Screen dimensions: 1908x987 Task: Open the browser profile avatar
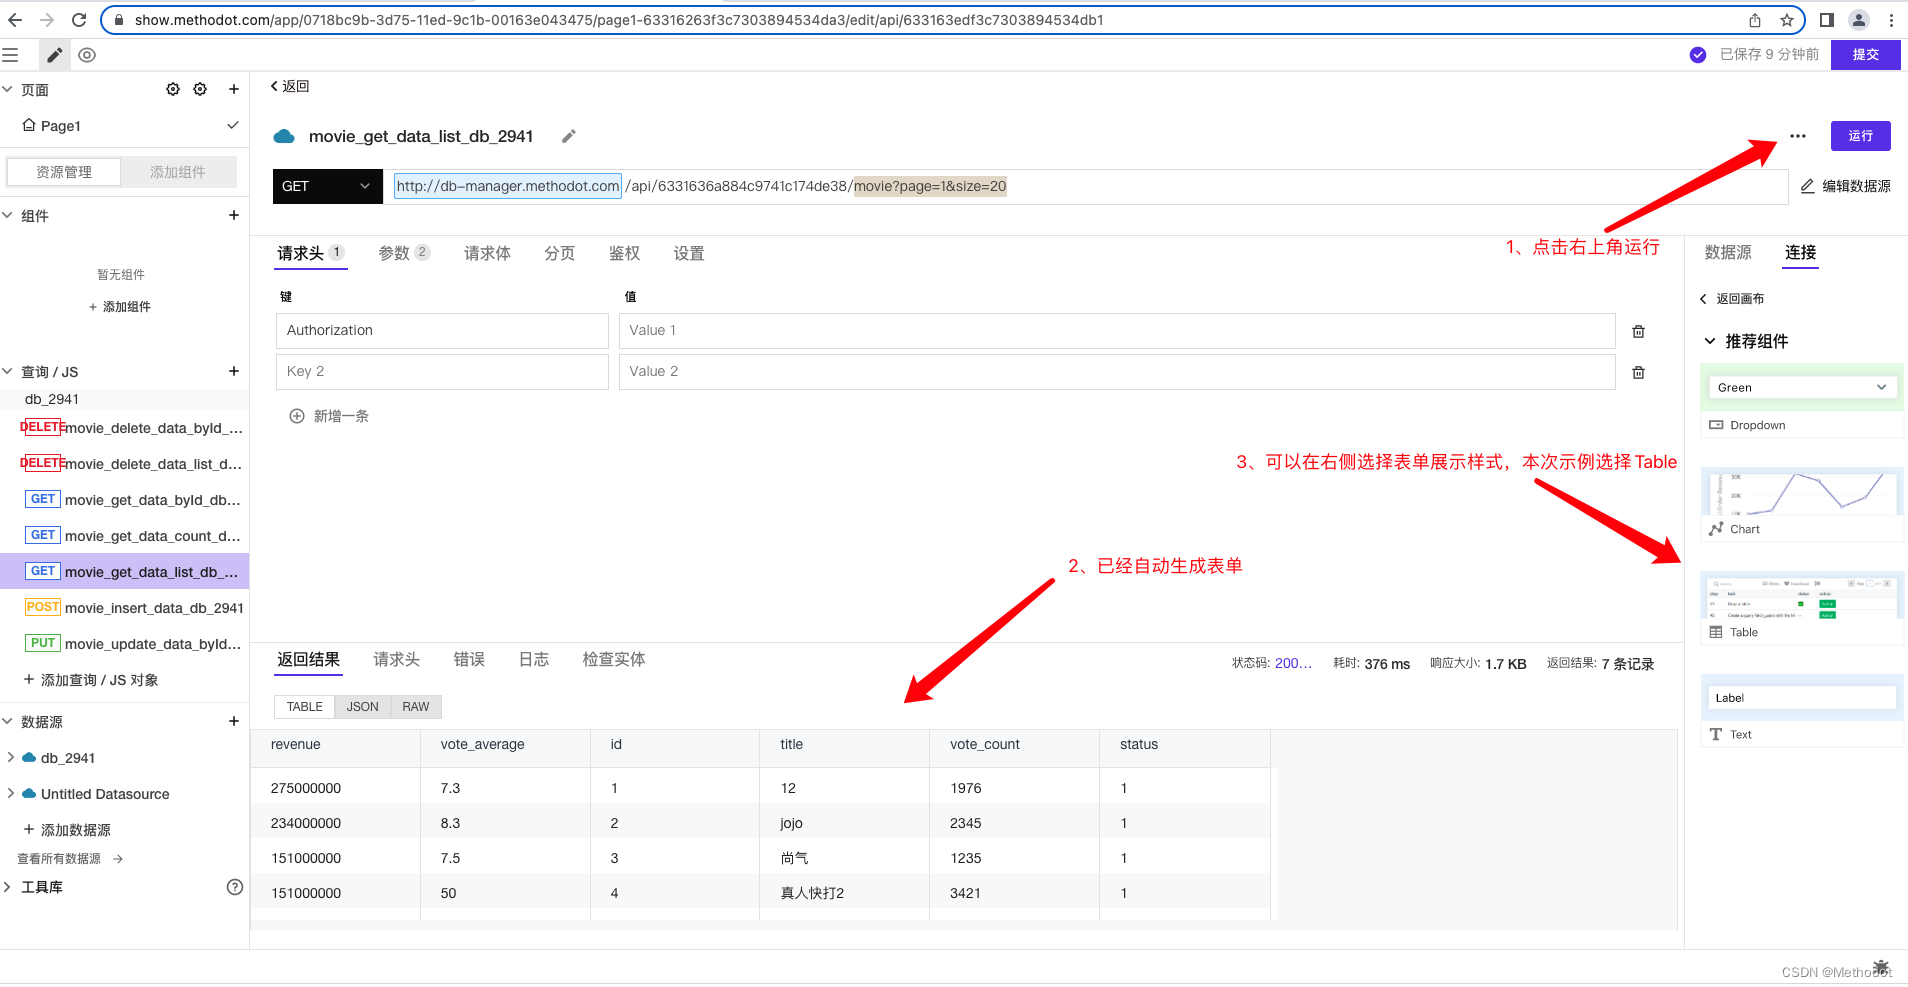tap(1859, 20)
